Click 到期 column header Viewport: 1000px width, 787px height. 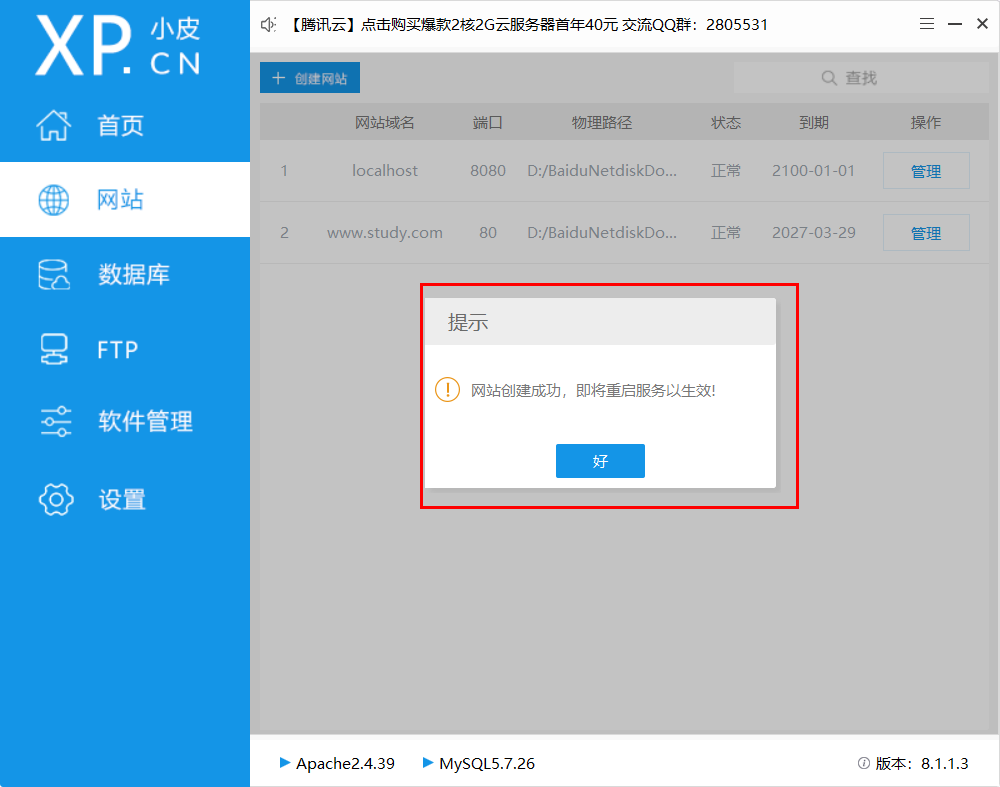point(814,122)
